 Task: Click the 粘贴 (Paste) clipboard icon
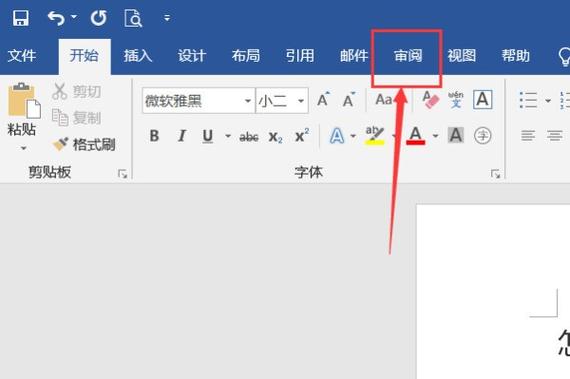24,101
